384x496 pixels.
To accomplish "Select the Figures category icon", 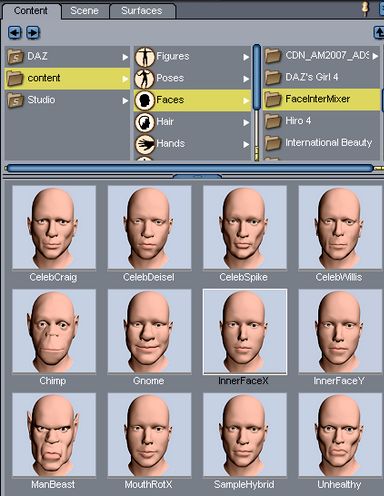I will point(144,57).
